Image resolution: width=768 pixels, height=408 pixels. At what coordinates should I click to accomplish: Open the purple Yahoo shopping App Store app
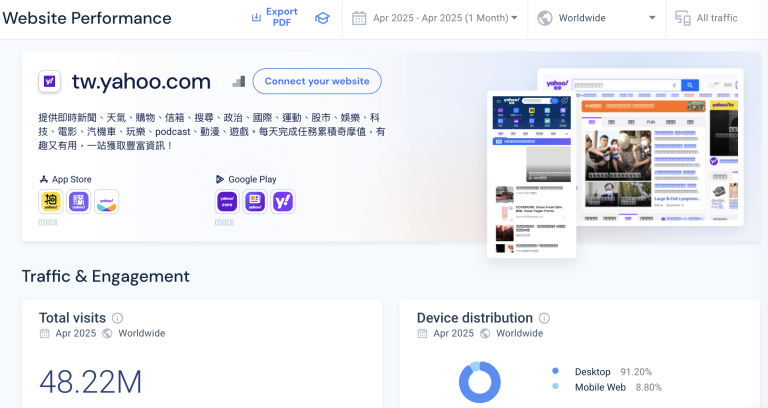pyautogui.click(x=78, y=201)
